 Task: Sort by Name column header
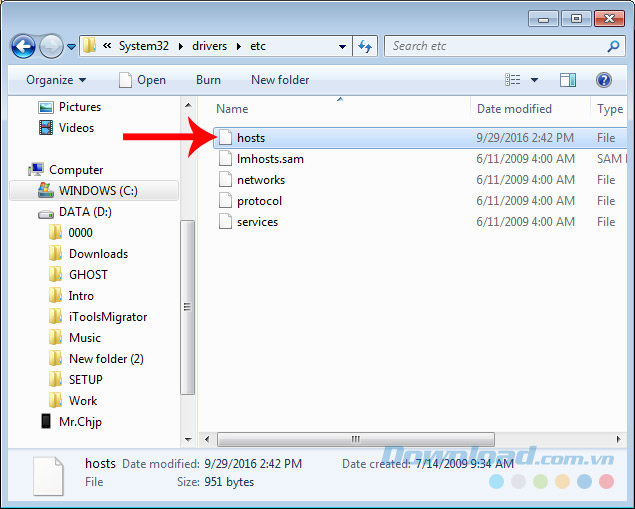pos(232,109)
